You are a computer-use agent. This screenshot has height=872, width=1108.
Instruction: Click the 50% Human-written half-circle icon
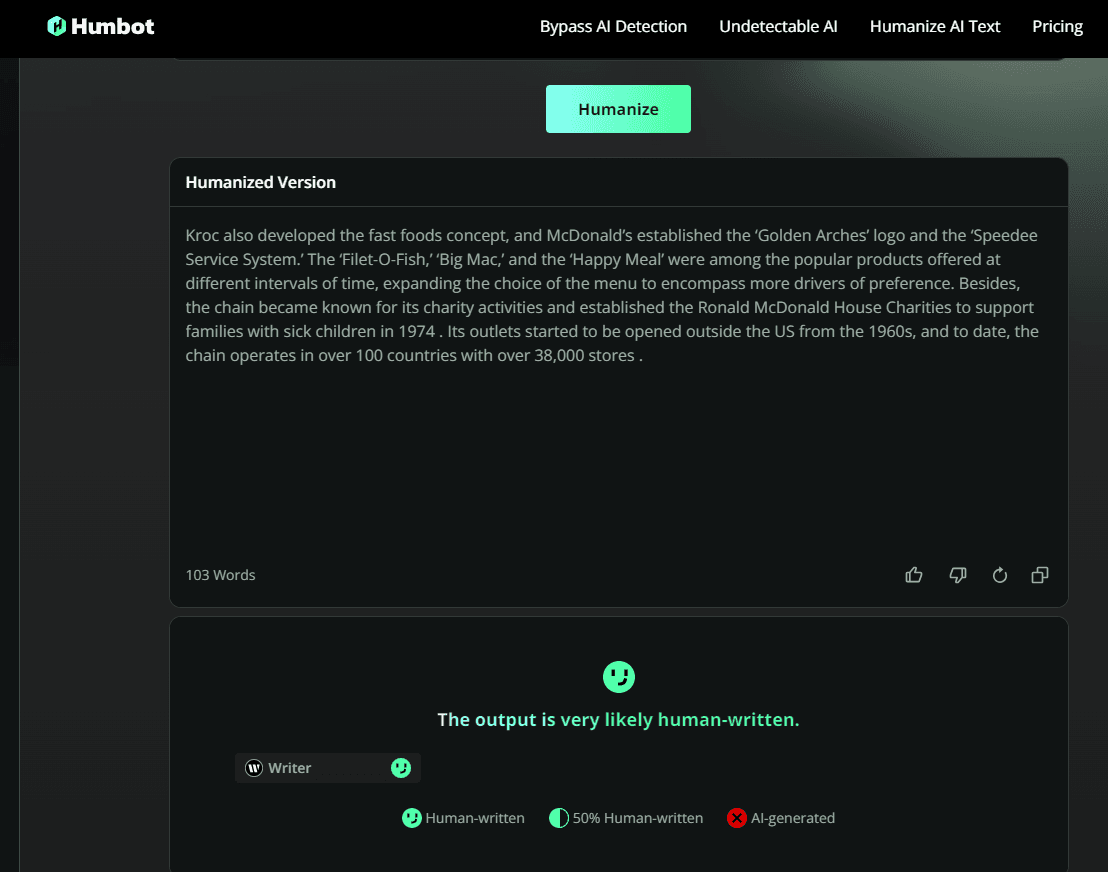(559, 818)
